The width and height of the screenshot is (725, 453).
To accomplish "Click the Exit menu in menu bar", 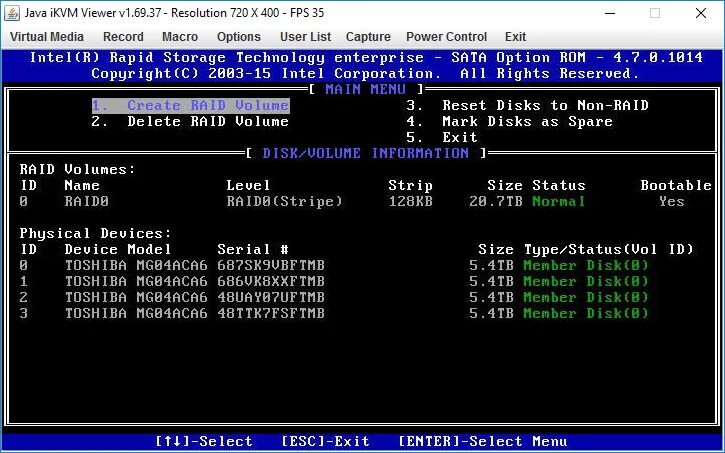I will [515, 37].
